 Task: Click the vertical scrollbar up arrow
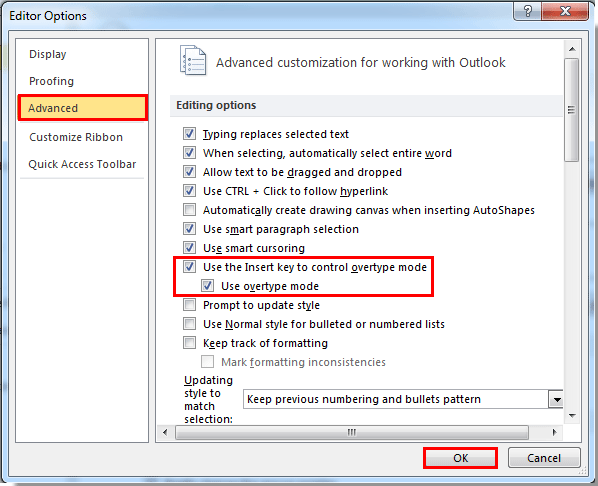coord(572,49)
